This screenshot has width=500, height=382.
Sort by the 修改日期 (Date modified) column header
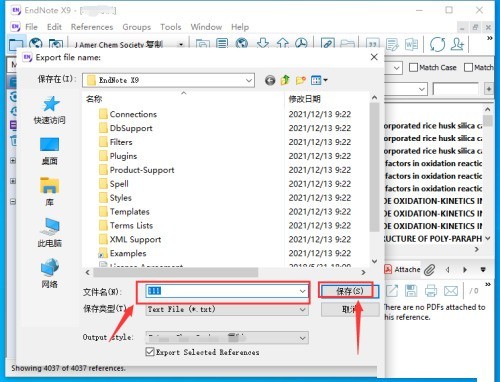304,99
